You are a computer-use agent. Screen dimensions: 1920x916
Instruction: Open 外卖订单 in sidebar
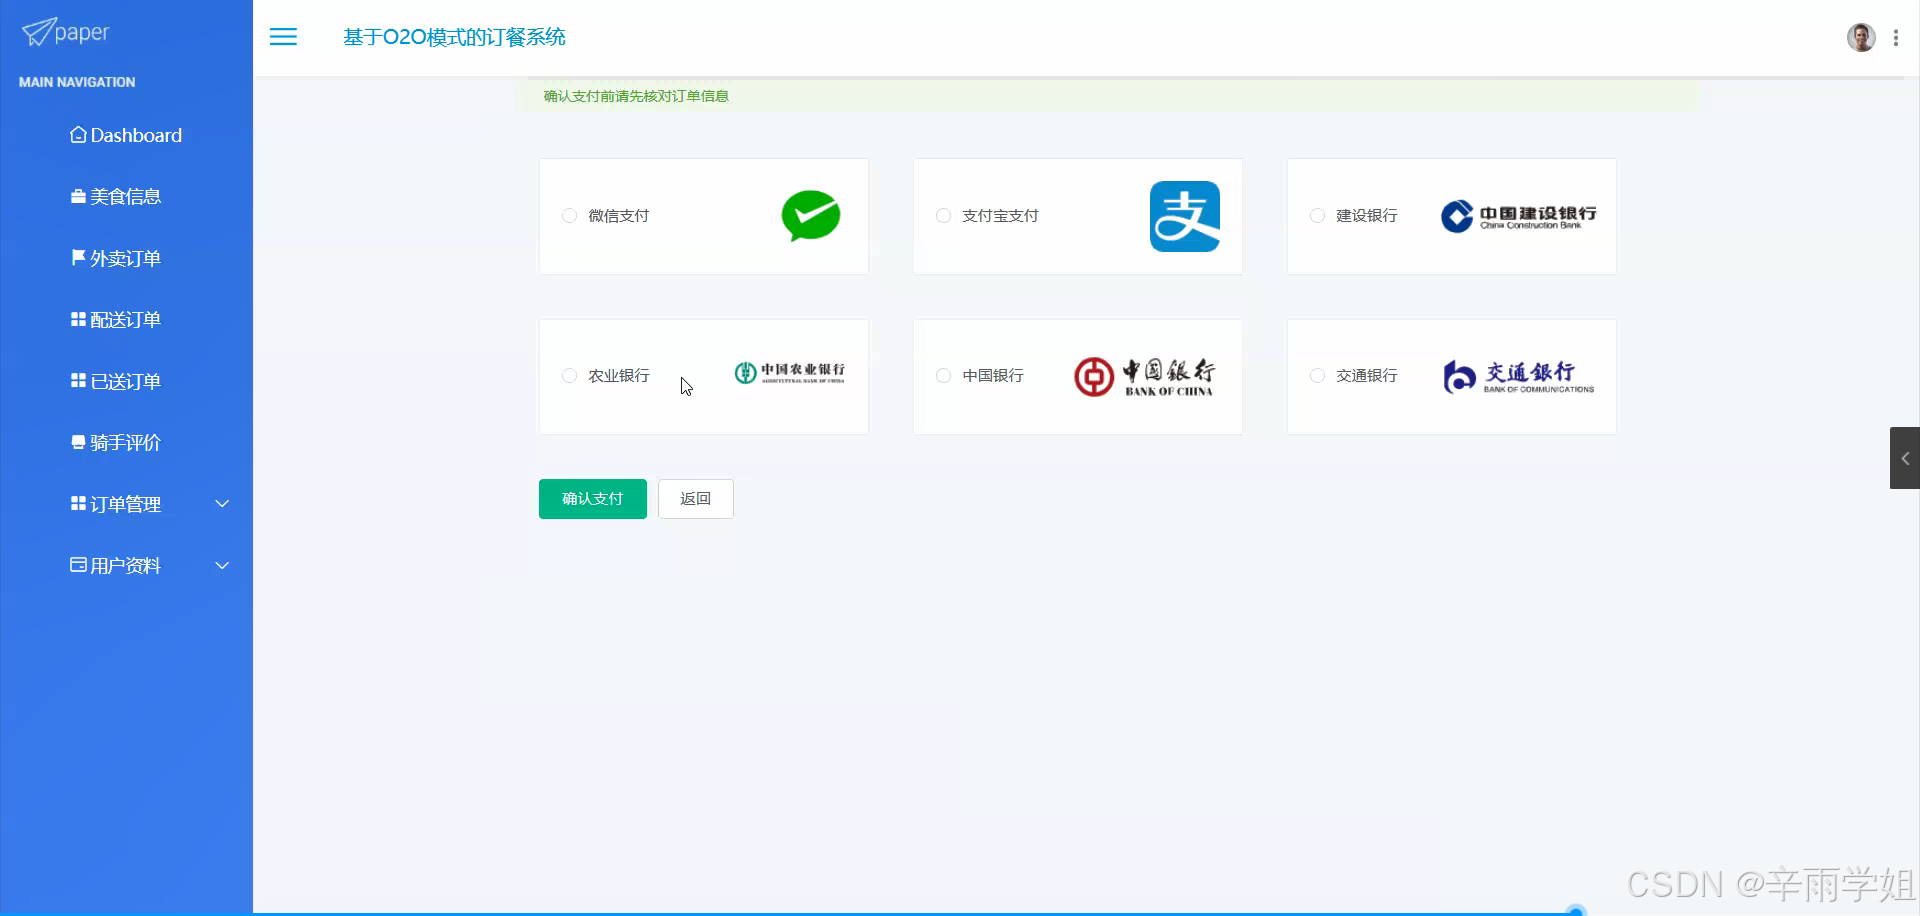click(x=126, y=258)
